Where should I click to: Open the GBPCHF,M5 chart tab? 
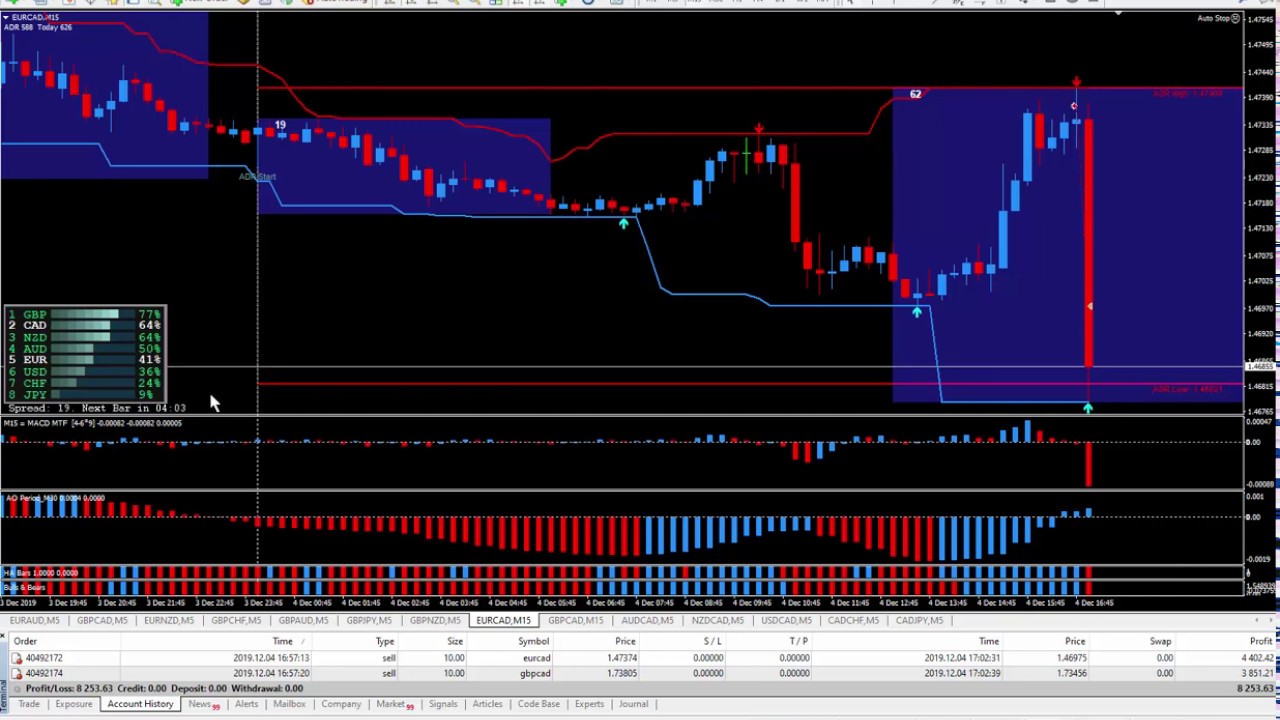tap(236, 620)
